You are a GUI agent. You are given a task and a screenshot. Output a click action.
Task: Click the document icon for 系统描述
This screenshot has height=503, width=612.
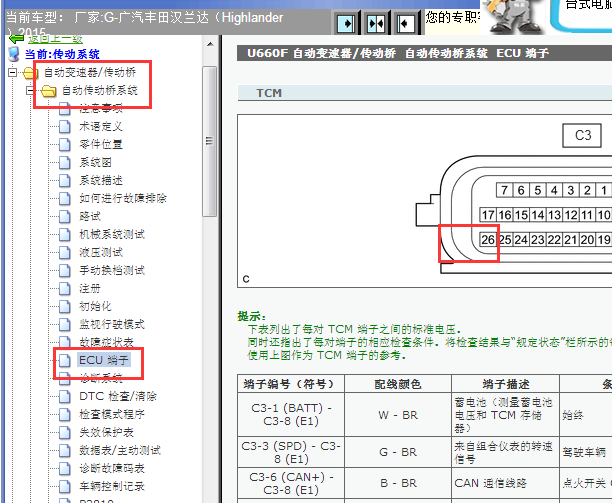(65, 180)
